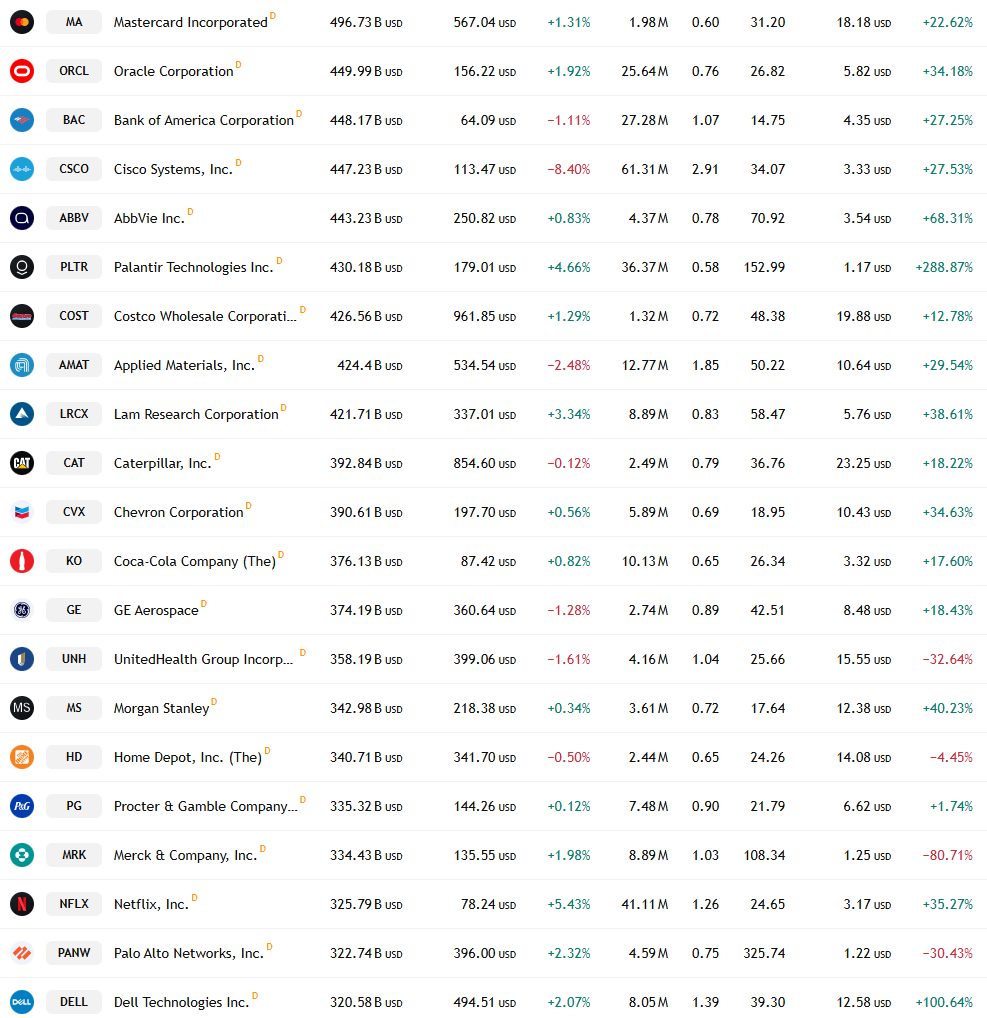987x1018 pixels.
Task: Click Caterpillar's 23.25 USD EPS value
Action: (864, 464)
